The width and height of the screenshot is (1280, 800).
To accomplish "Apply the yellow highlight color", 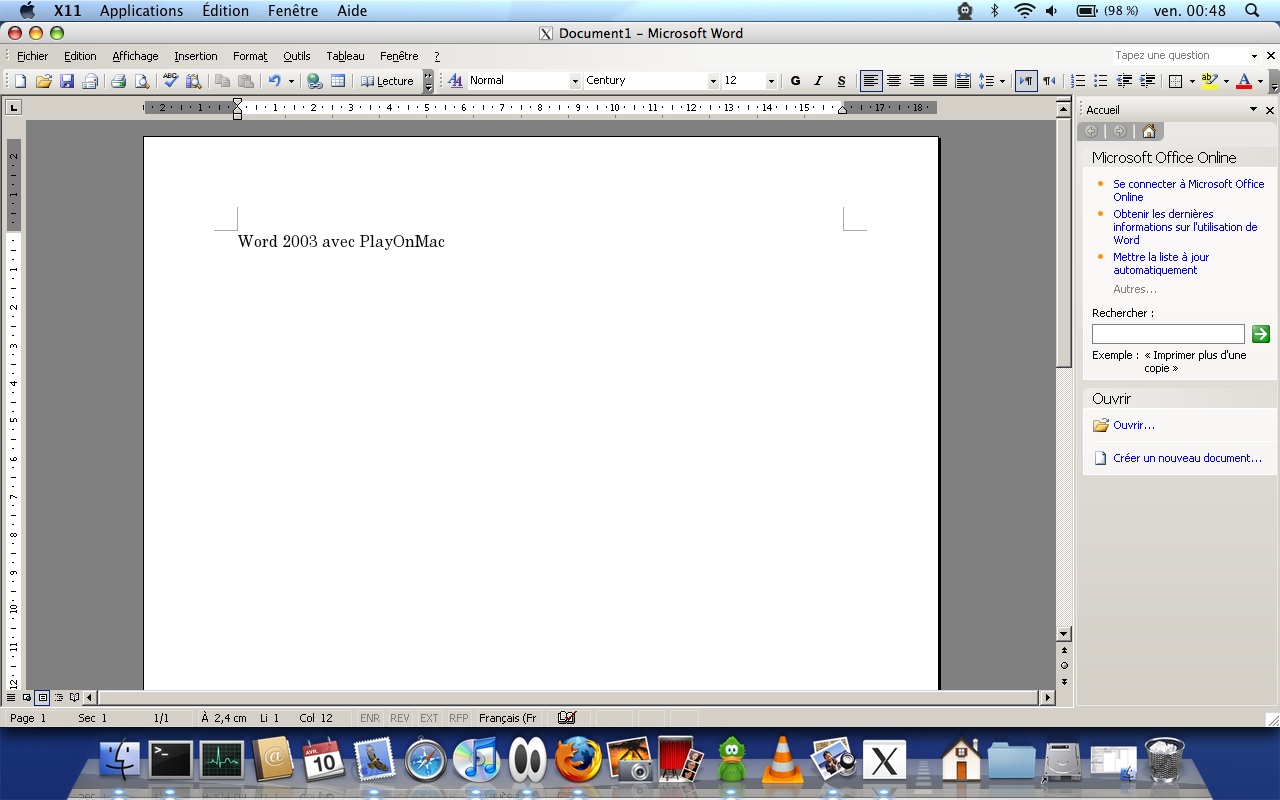I will (x=1210, y=81).
